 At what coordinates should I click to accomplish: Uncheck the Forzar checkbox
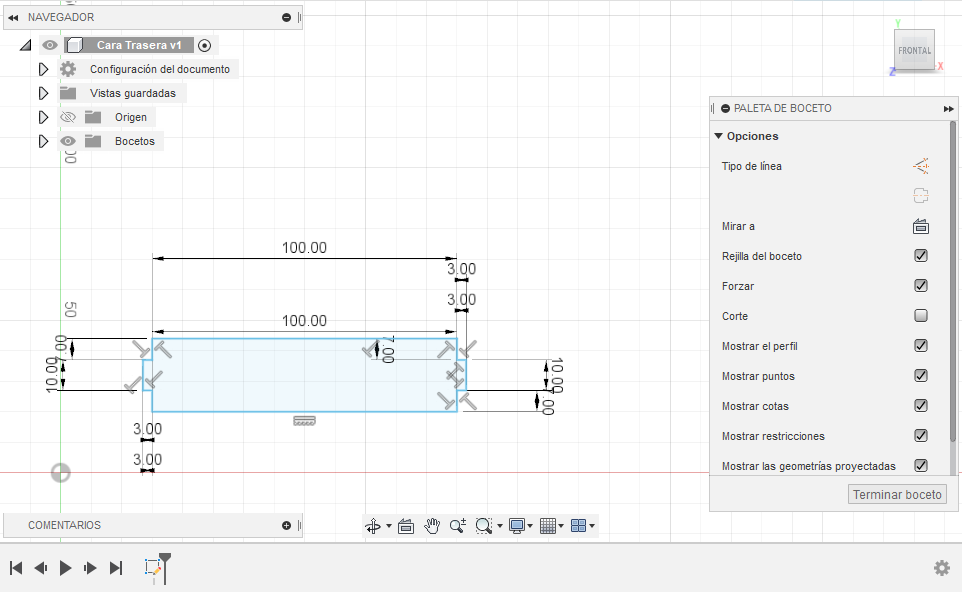921,286
